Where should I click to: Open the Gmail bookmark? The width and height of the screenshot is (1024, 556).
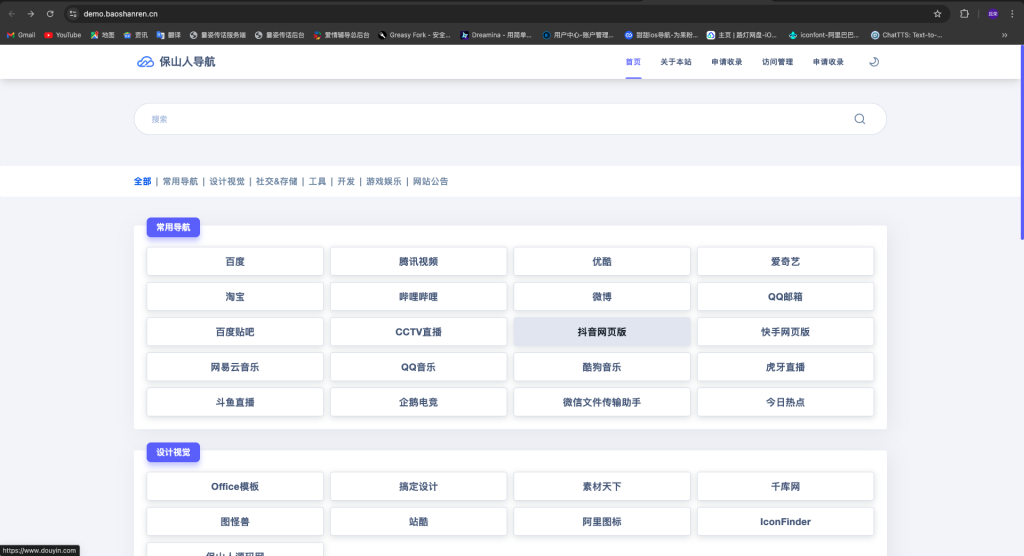click(x=21, y=35)
